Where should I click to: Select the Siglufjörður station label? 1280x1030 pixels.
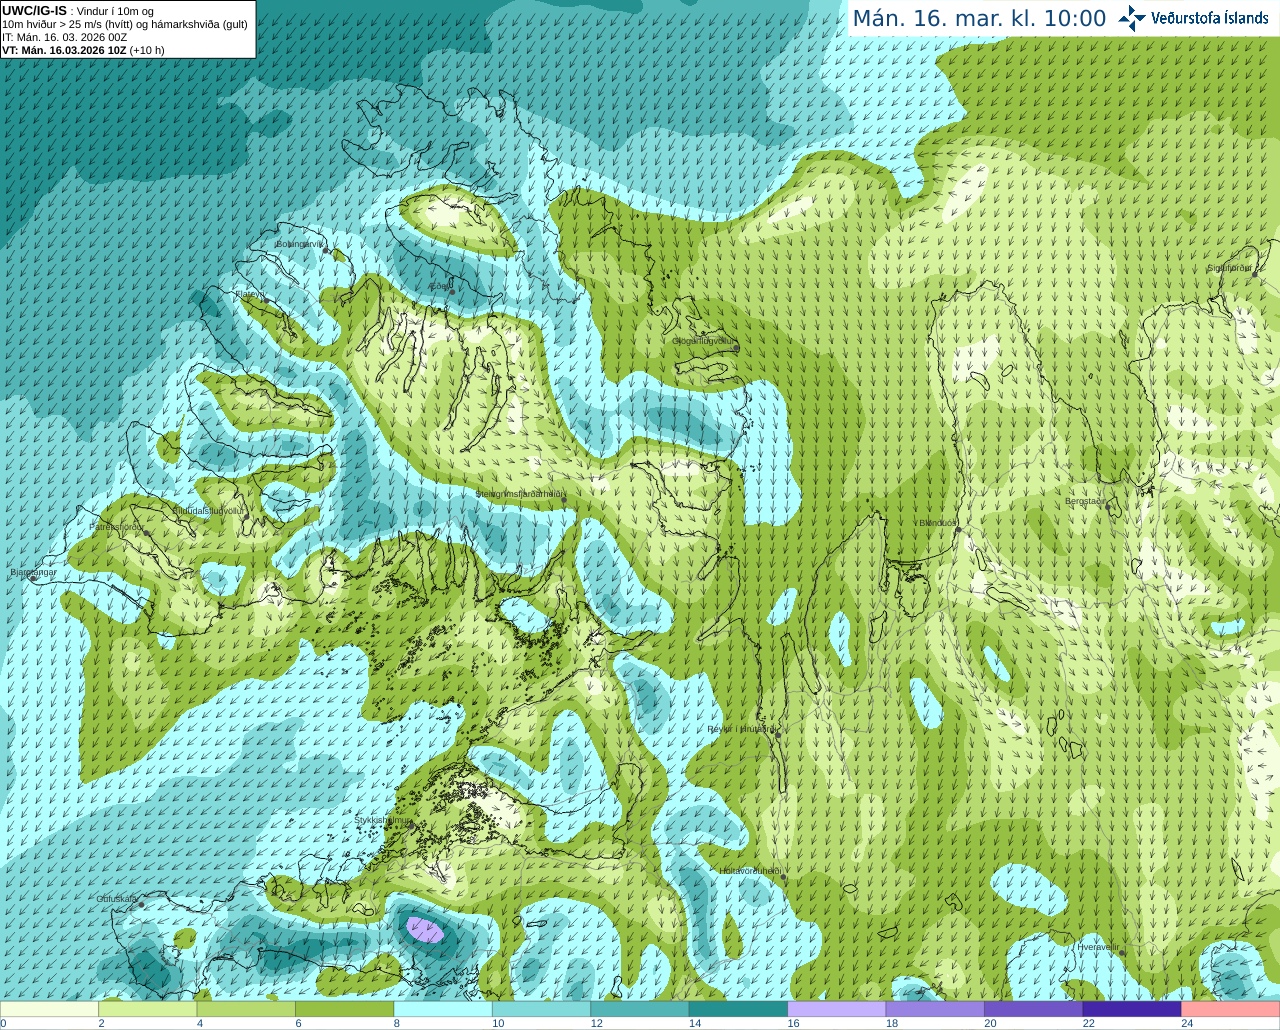(x=1229, y=268)
